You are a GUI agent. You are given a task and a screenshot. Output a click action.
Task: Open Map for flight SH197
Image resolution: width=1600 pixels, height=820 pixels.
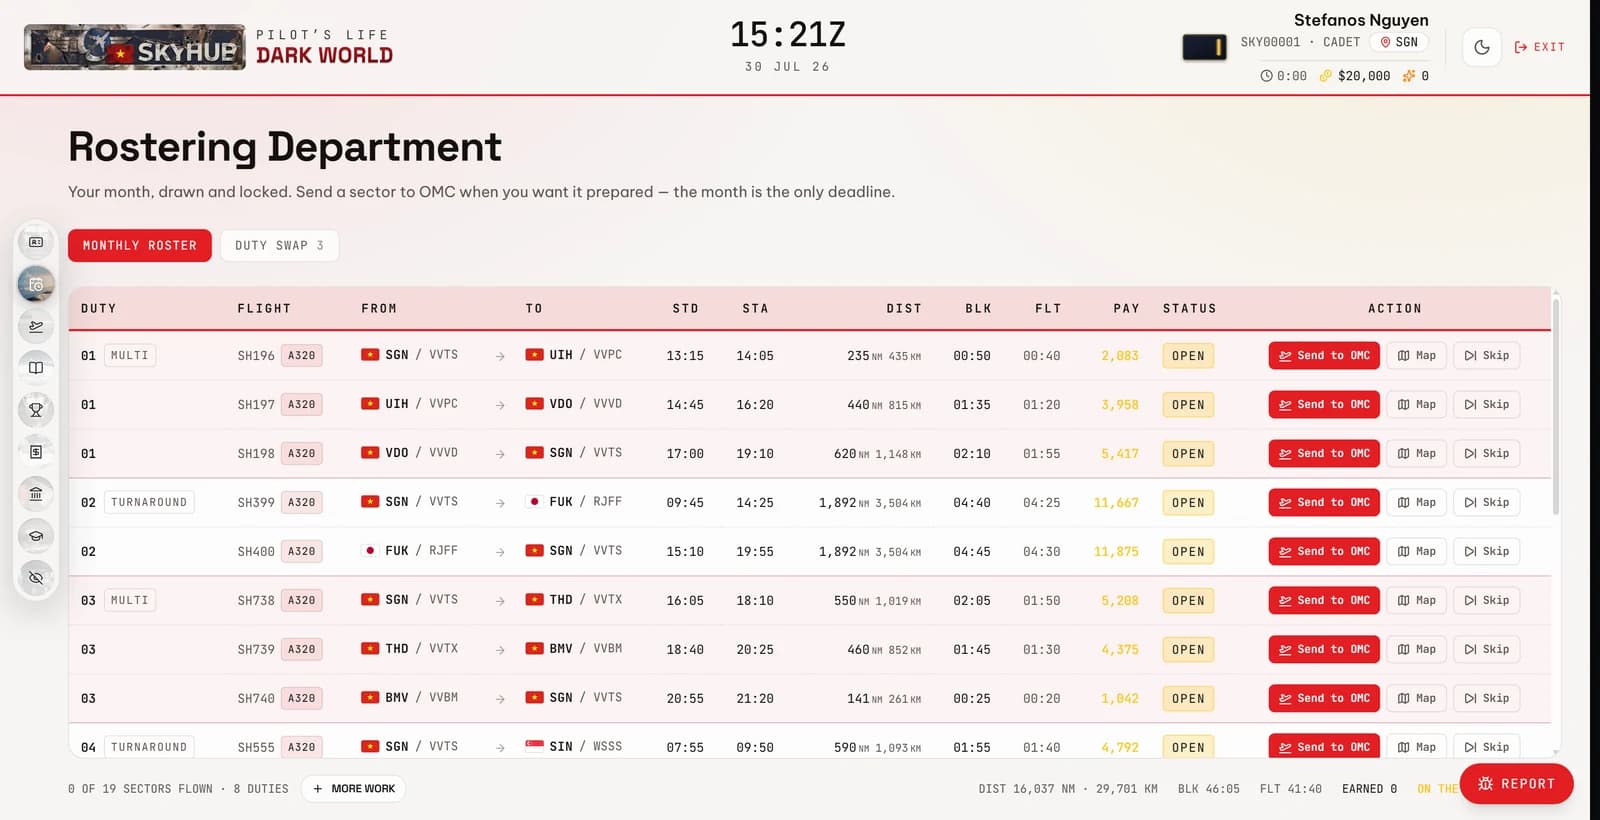point(1416,405)
